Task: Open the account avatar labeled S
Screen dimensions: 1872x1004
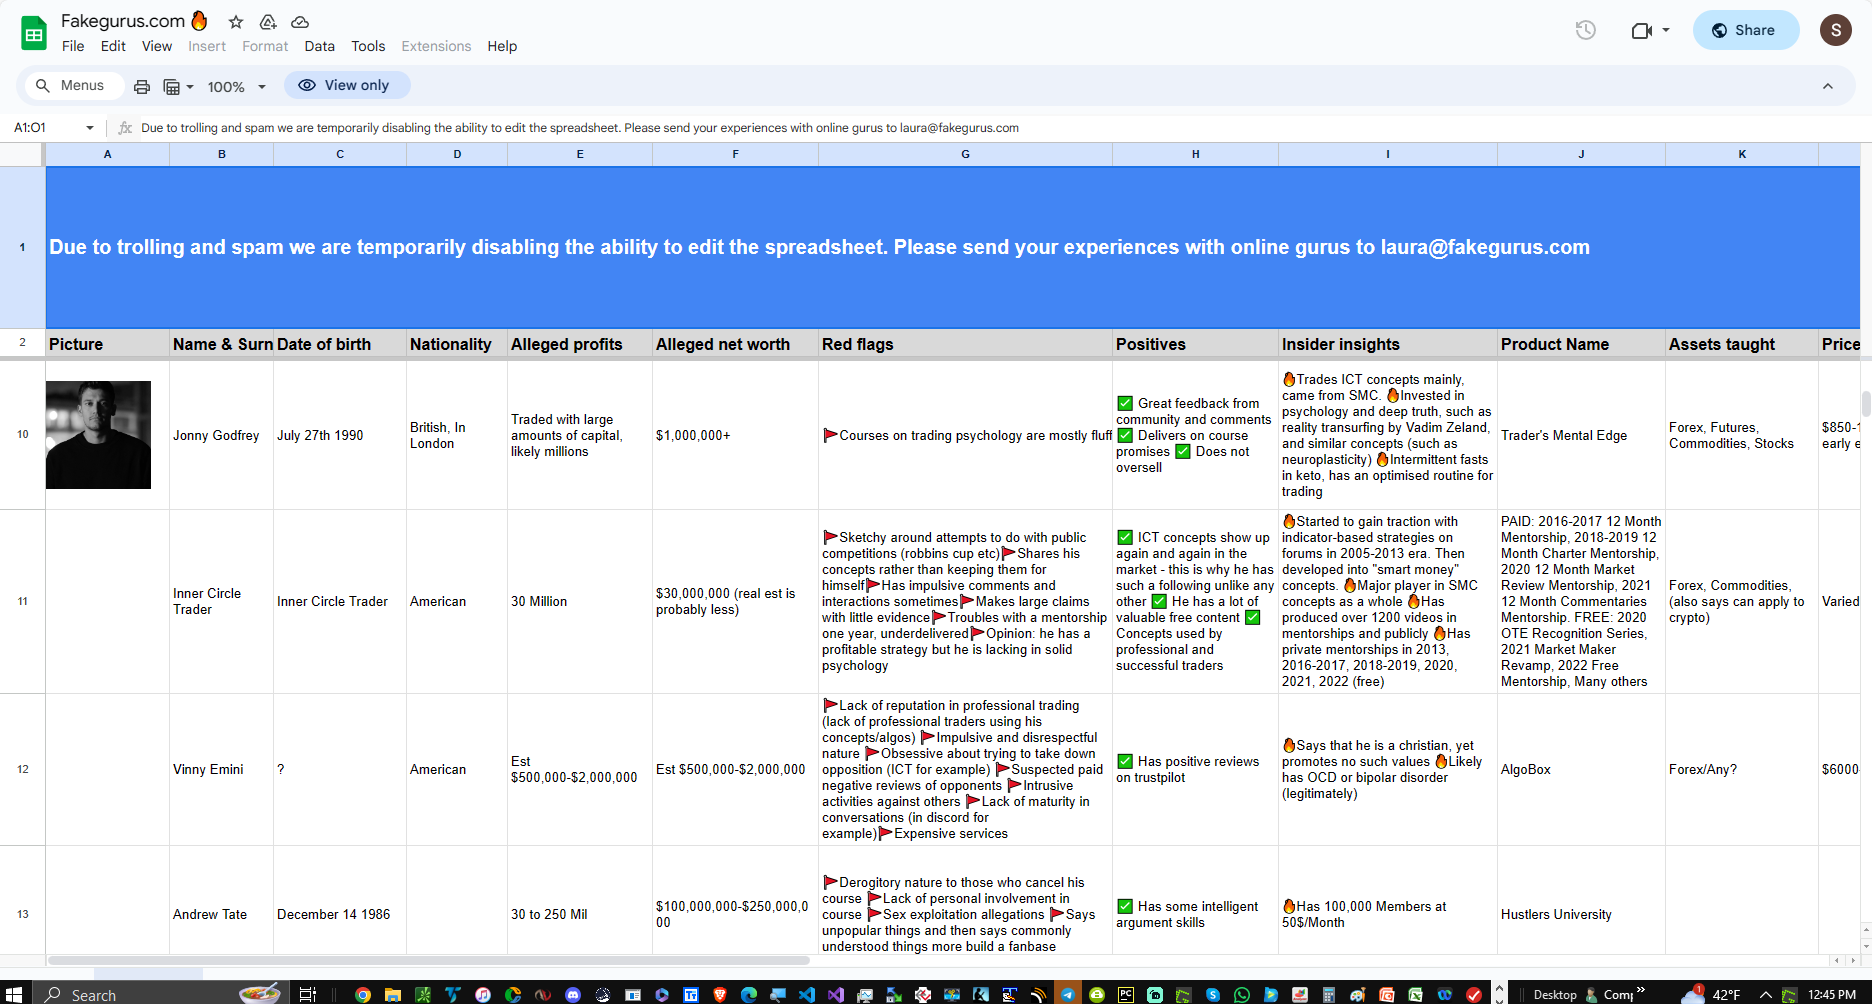Action: point(1835,30)
